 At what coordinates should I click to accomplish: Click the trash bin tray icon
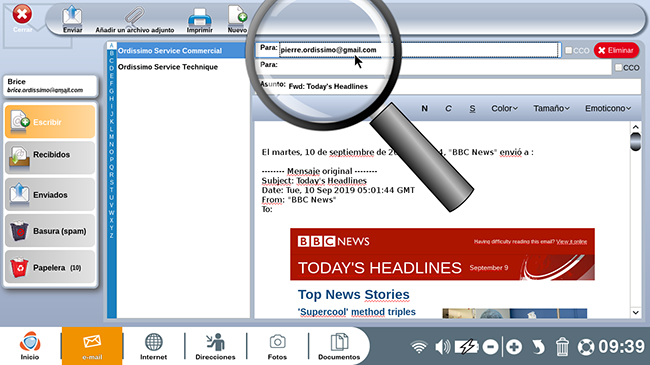(x=562, y=347)
